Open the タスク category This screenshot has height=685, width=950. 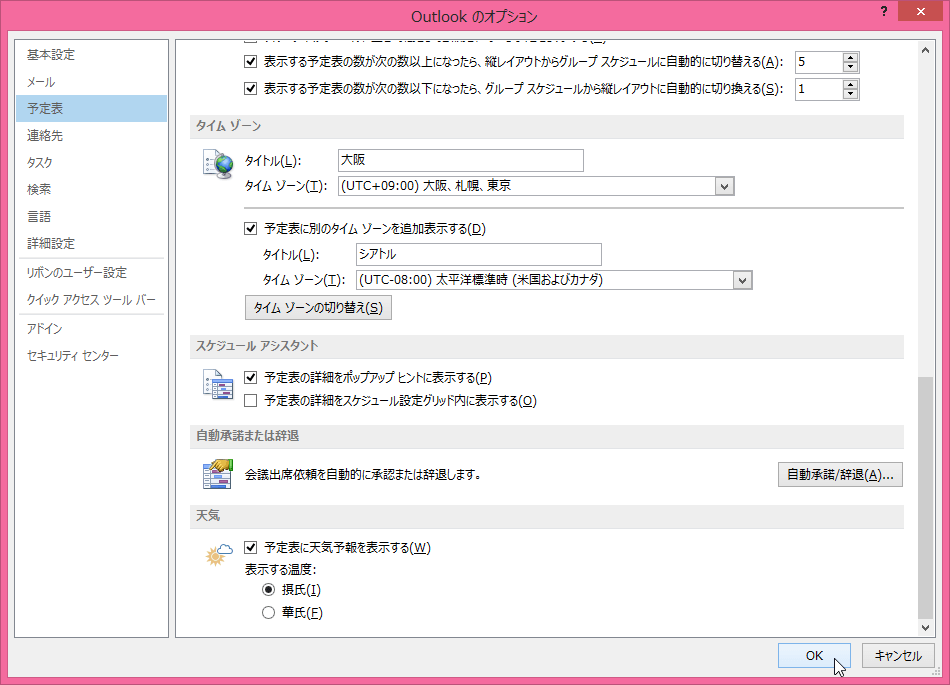pos(91,162)
